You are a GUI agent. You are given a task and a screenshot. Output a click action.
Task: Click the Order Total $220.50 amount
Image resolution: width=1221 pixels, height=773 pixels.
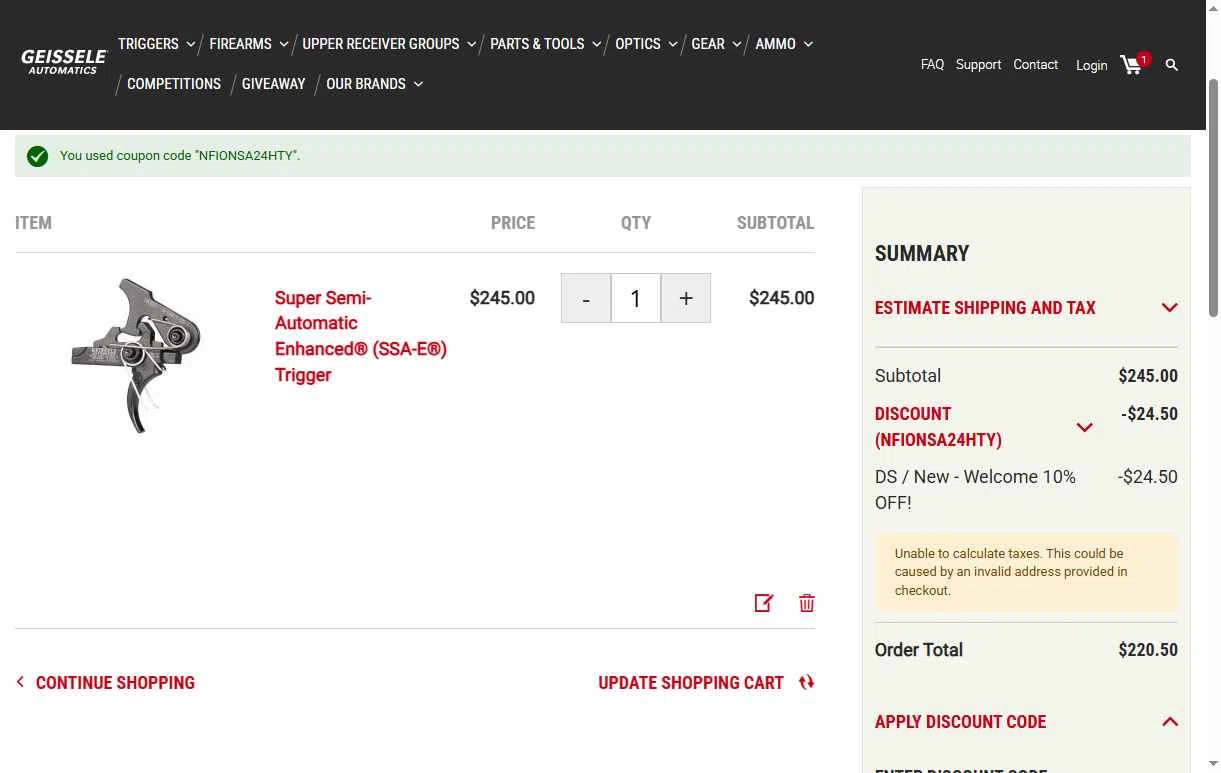tap(1148, 650)
